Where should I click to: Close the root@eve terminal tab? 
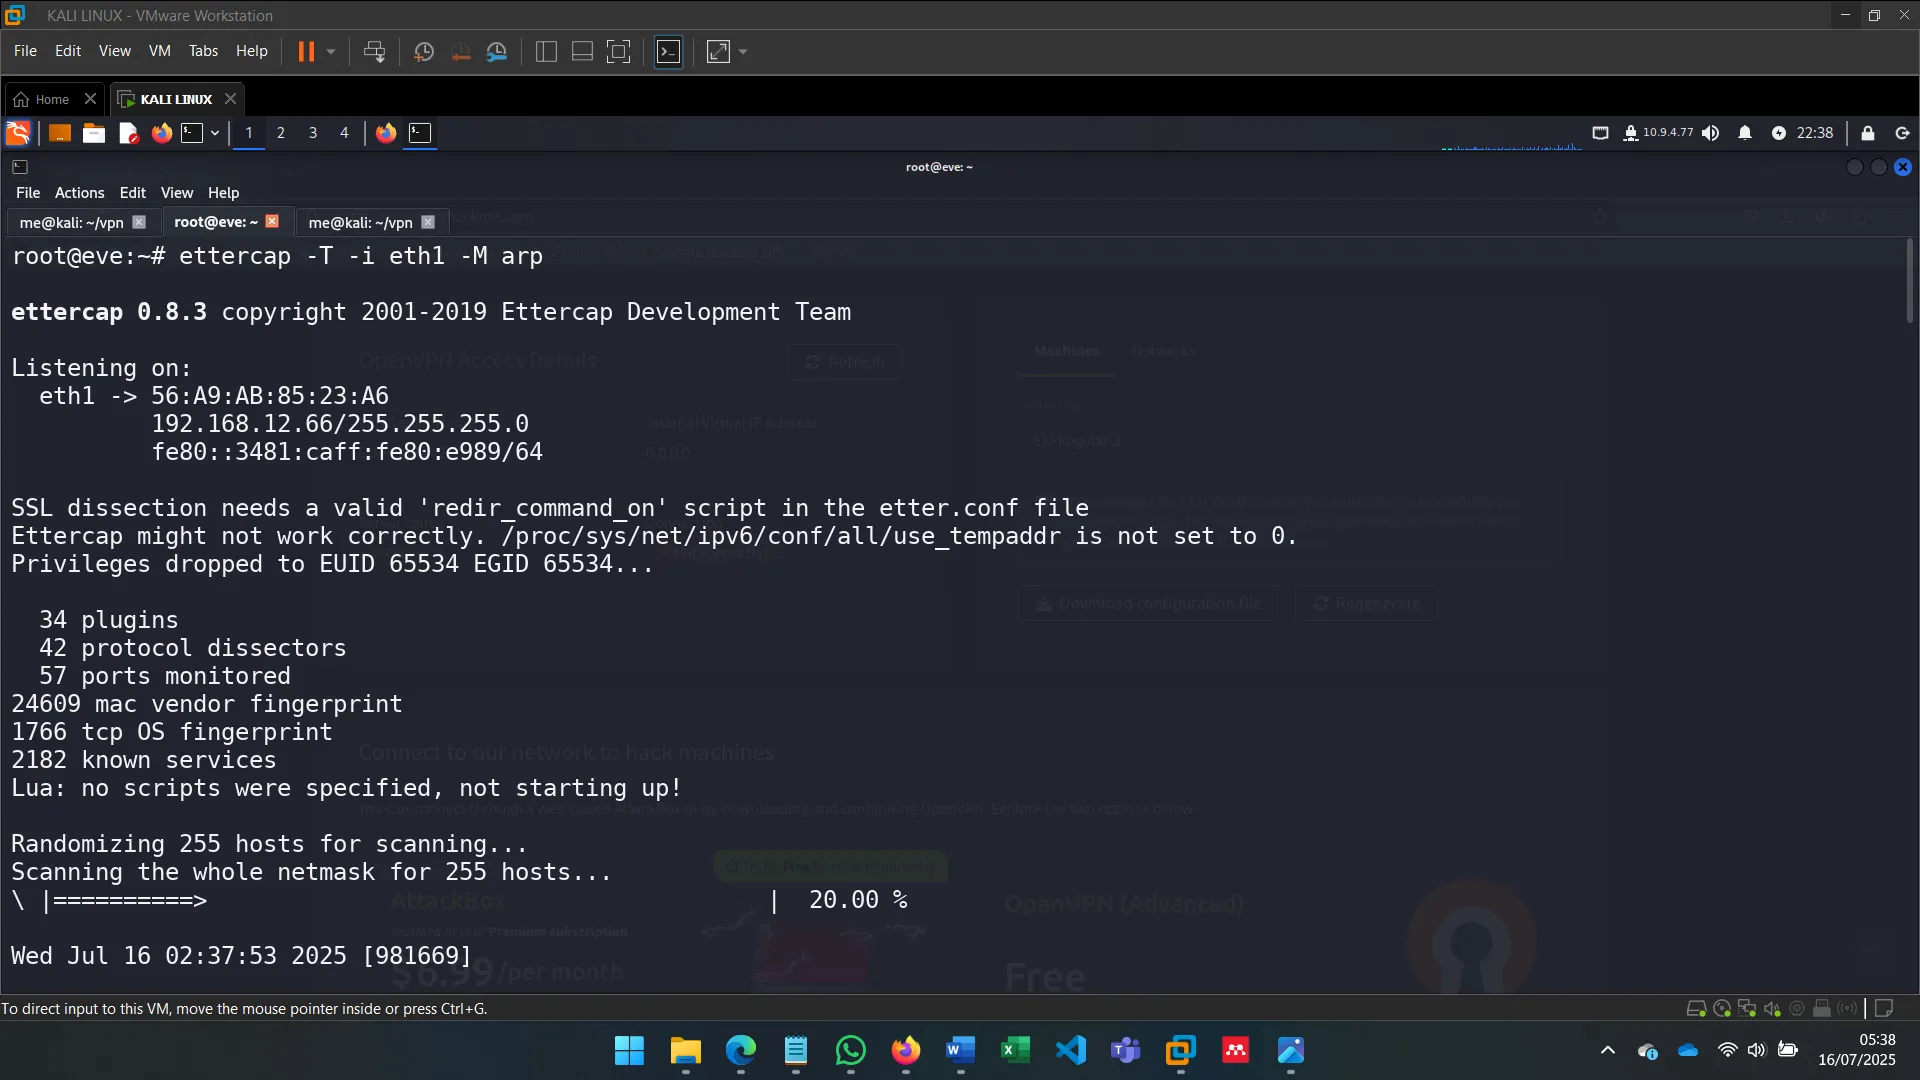click(272, 222)
